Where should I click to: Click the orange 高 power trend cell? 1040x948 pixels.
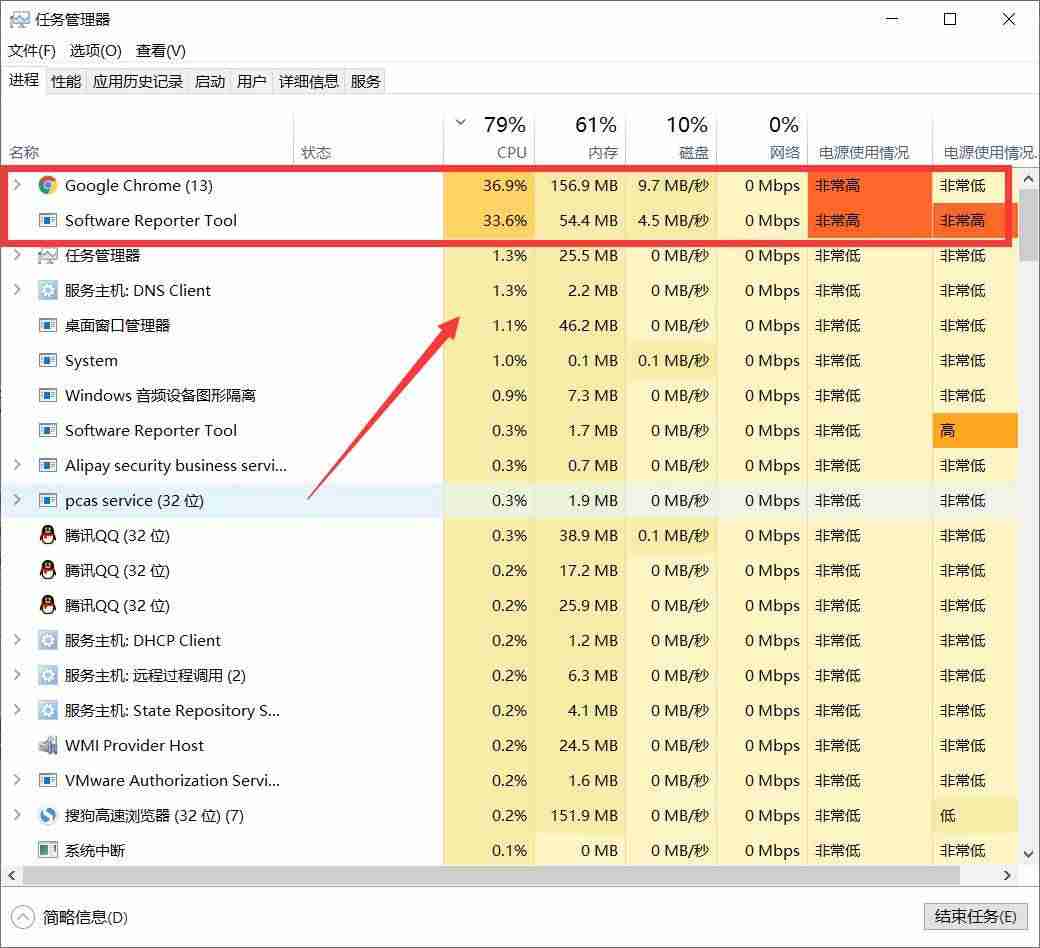coord(975,431)
